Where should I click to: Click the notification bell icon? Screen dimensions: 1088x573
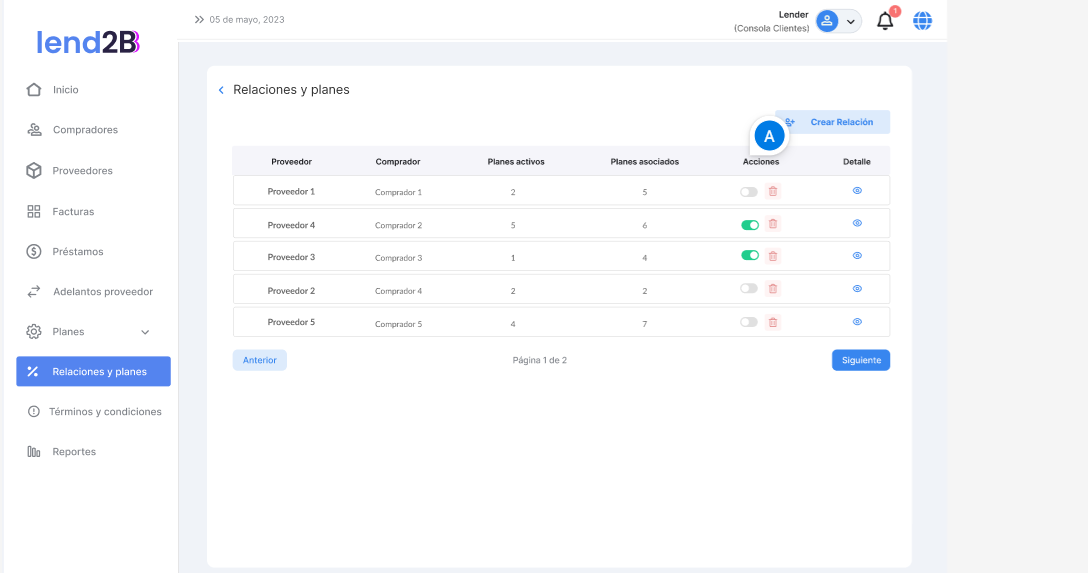click(x=885, y=21)
